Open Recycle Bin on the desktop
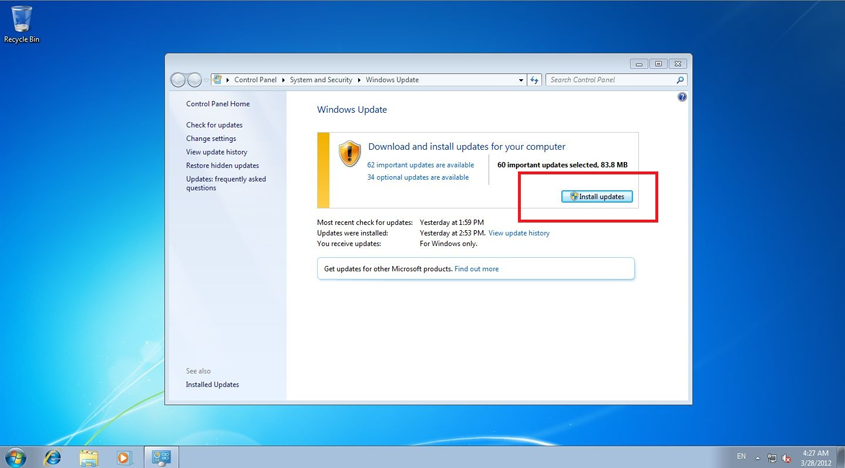 pyautogui.click(x=21, y=22)
